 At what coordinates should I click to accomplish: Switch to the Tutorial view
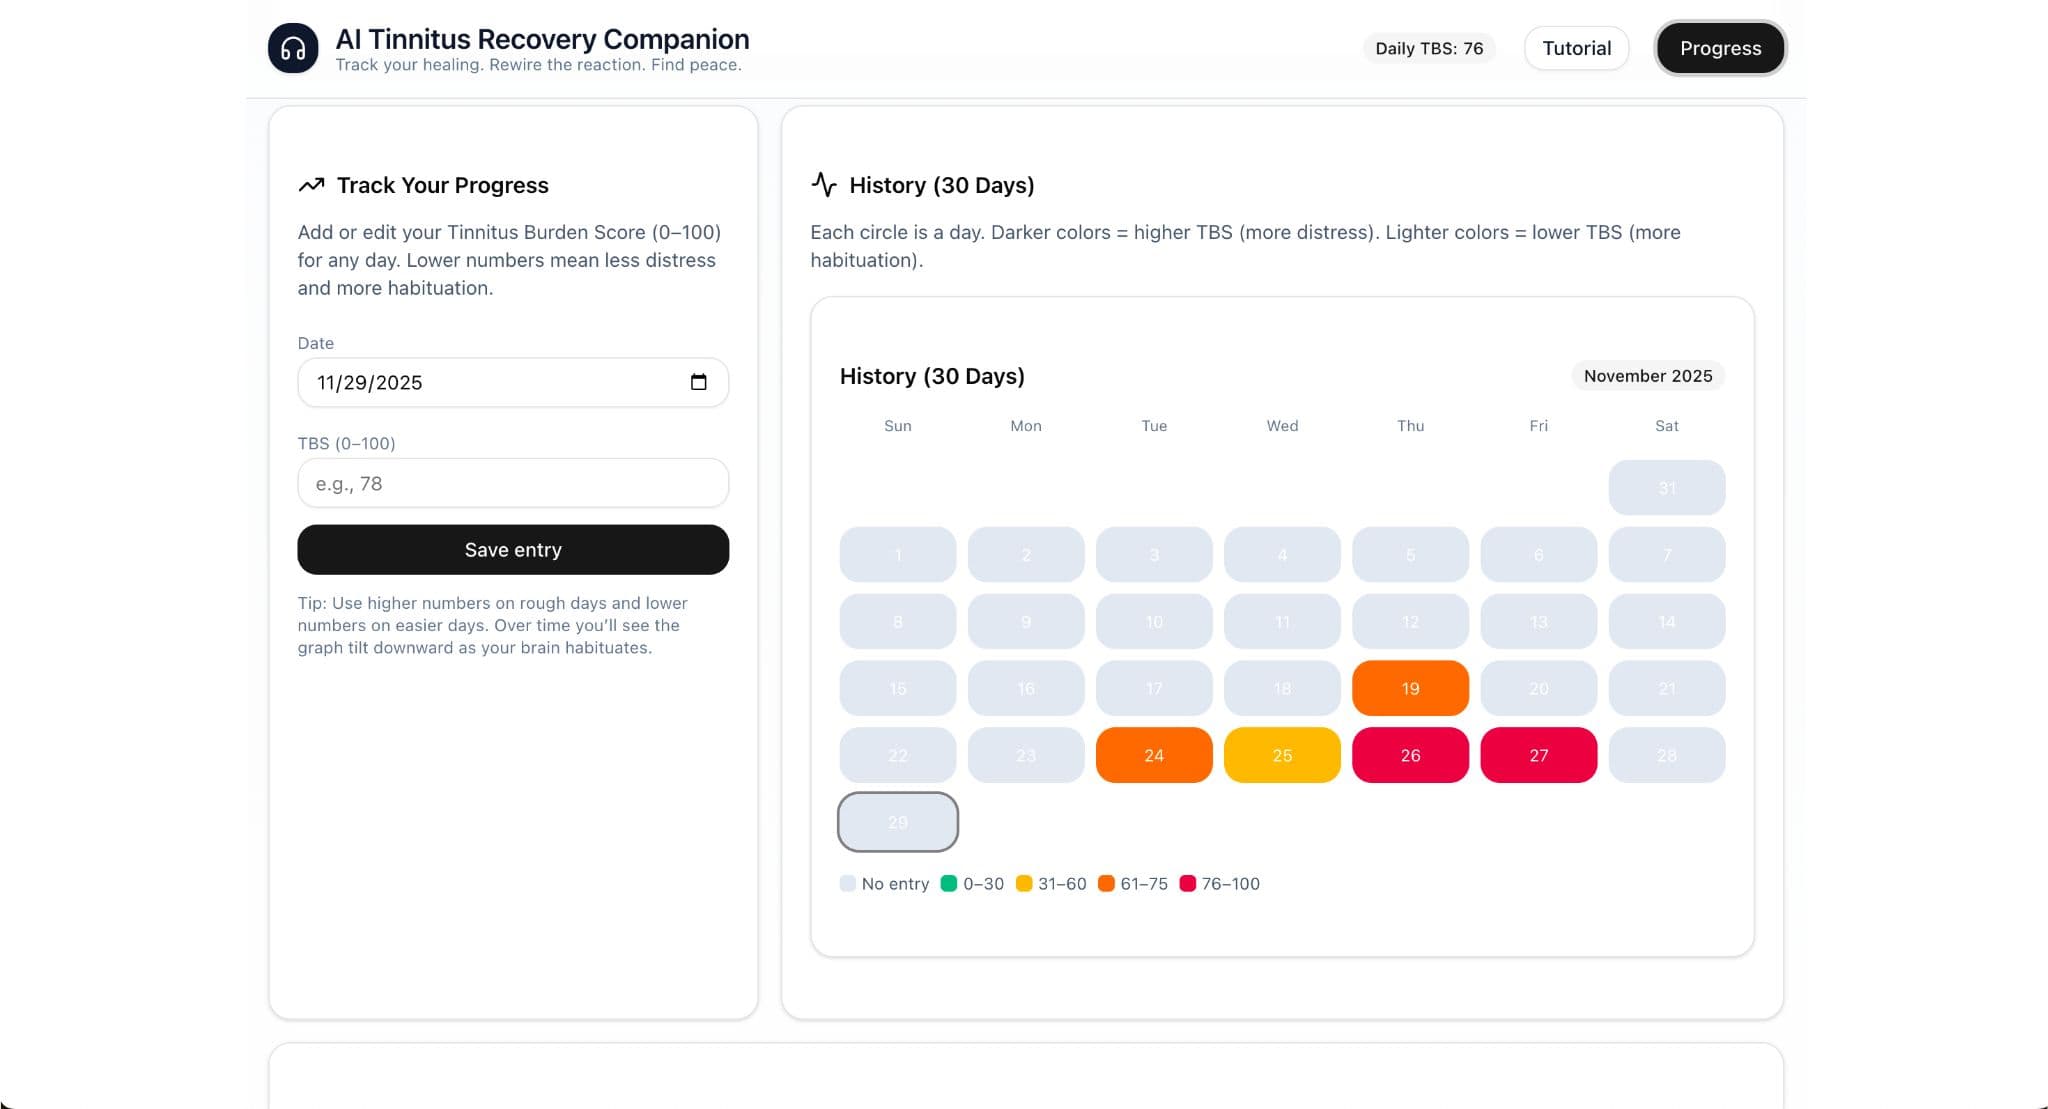coord(1576,48)
